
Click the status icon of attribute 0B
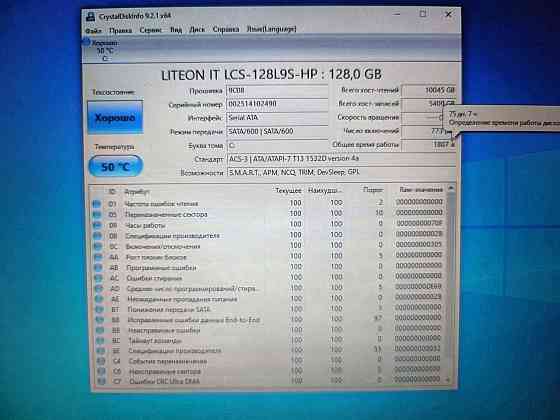pos(98,236)
